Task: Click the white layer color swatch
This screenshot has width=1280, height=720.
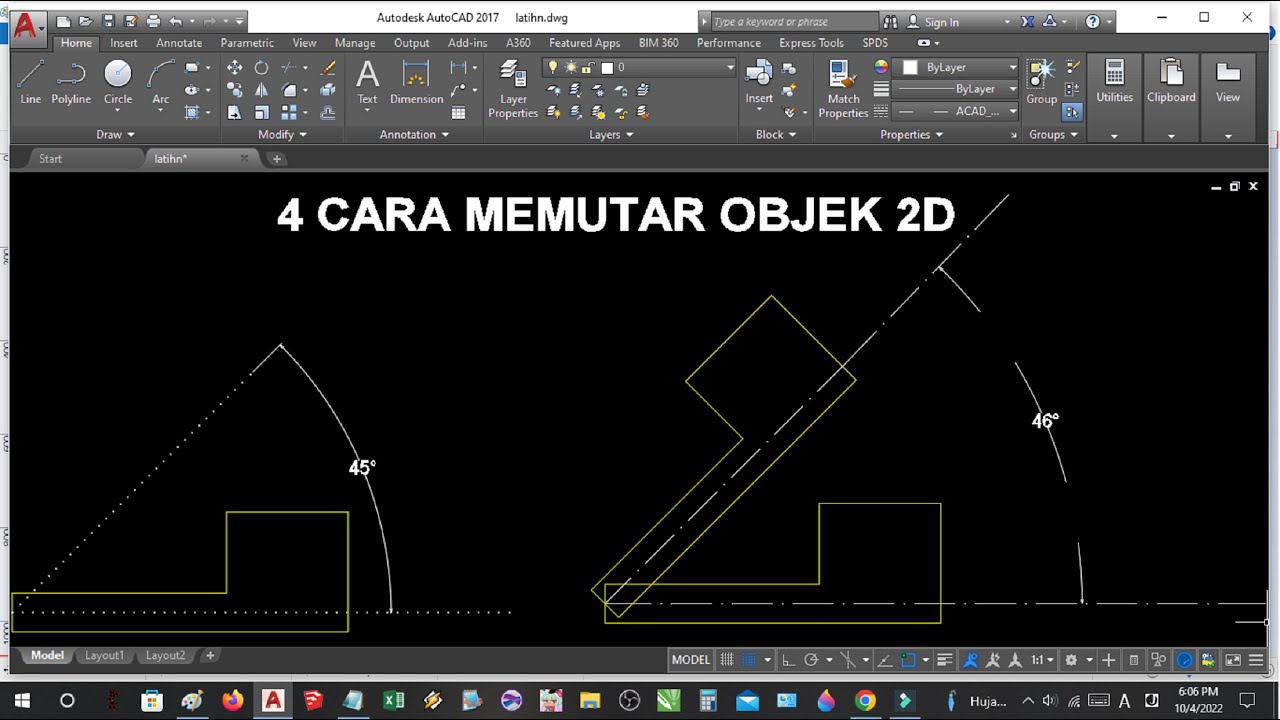Action: coord(607,67)
